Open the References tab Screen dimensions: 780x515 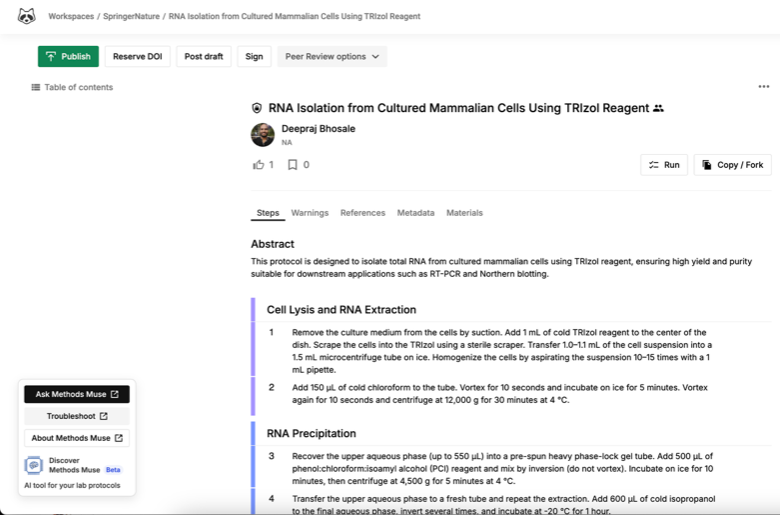pos(362,213)
